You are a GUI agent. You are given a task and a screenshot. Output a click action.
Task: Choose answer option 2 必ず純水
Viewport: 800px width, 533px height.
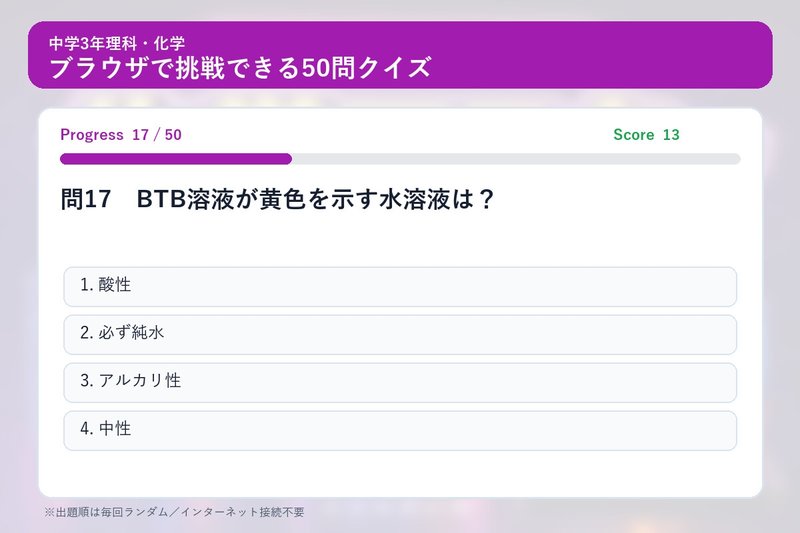(x=400, y=335)
